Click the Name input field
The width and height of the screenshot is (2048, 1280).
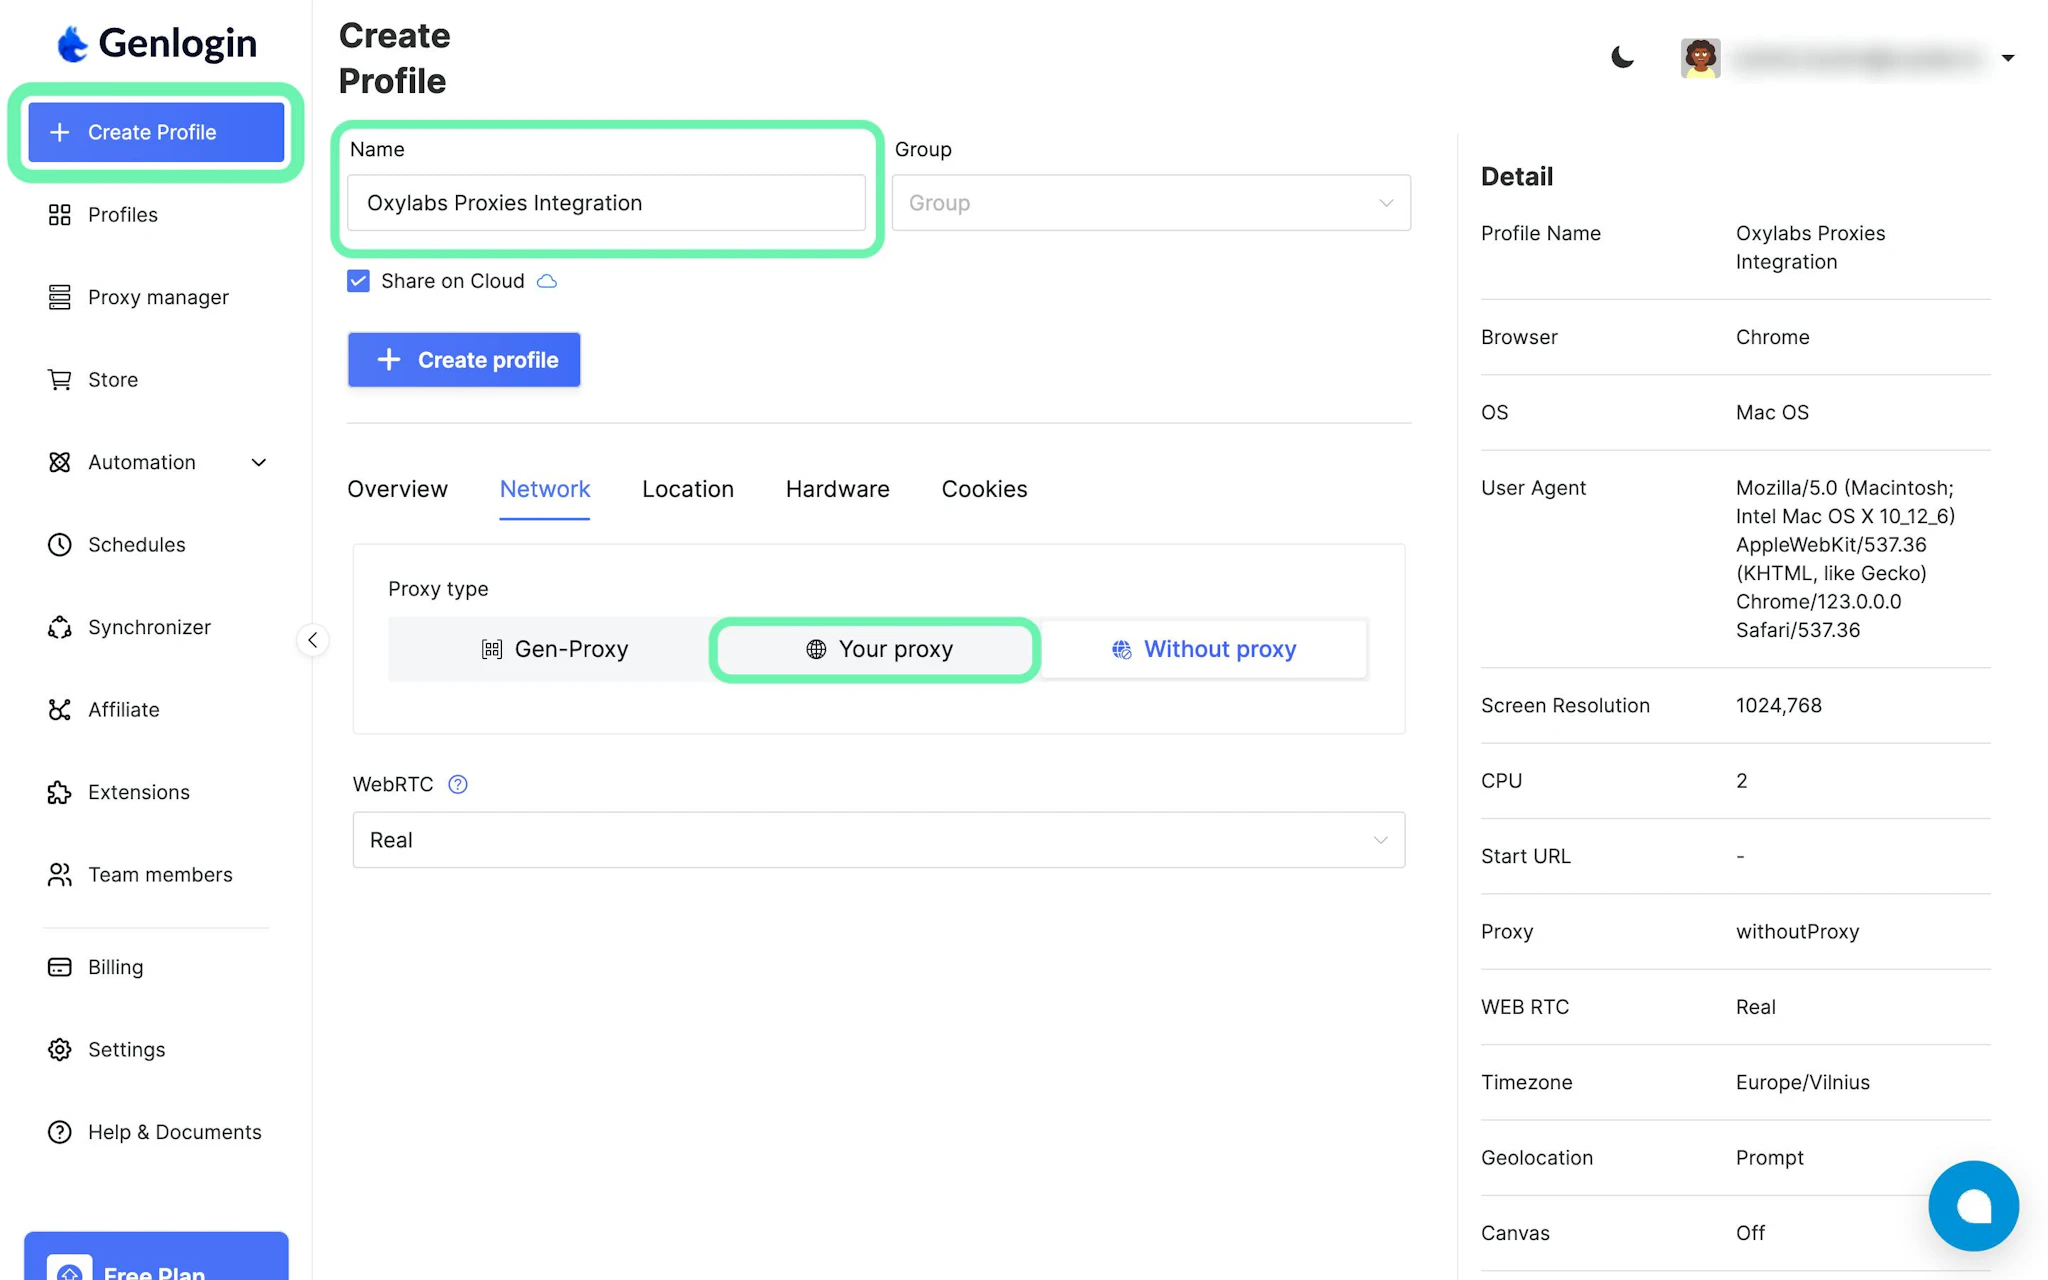[x=606, y=203]
